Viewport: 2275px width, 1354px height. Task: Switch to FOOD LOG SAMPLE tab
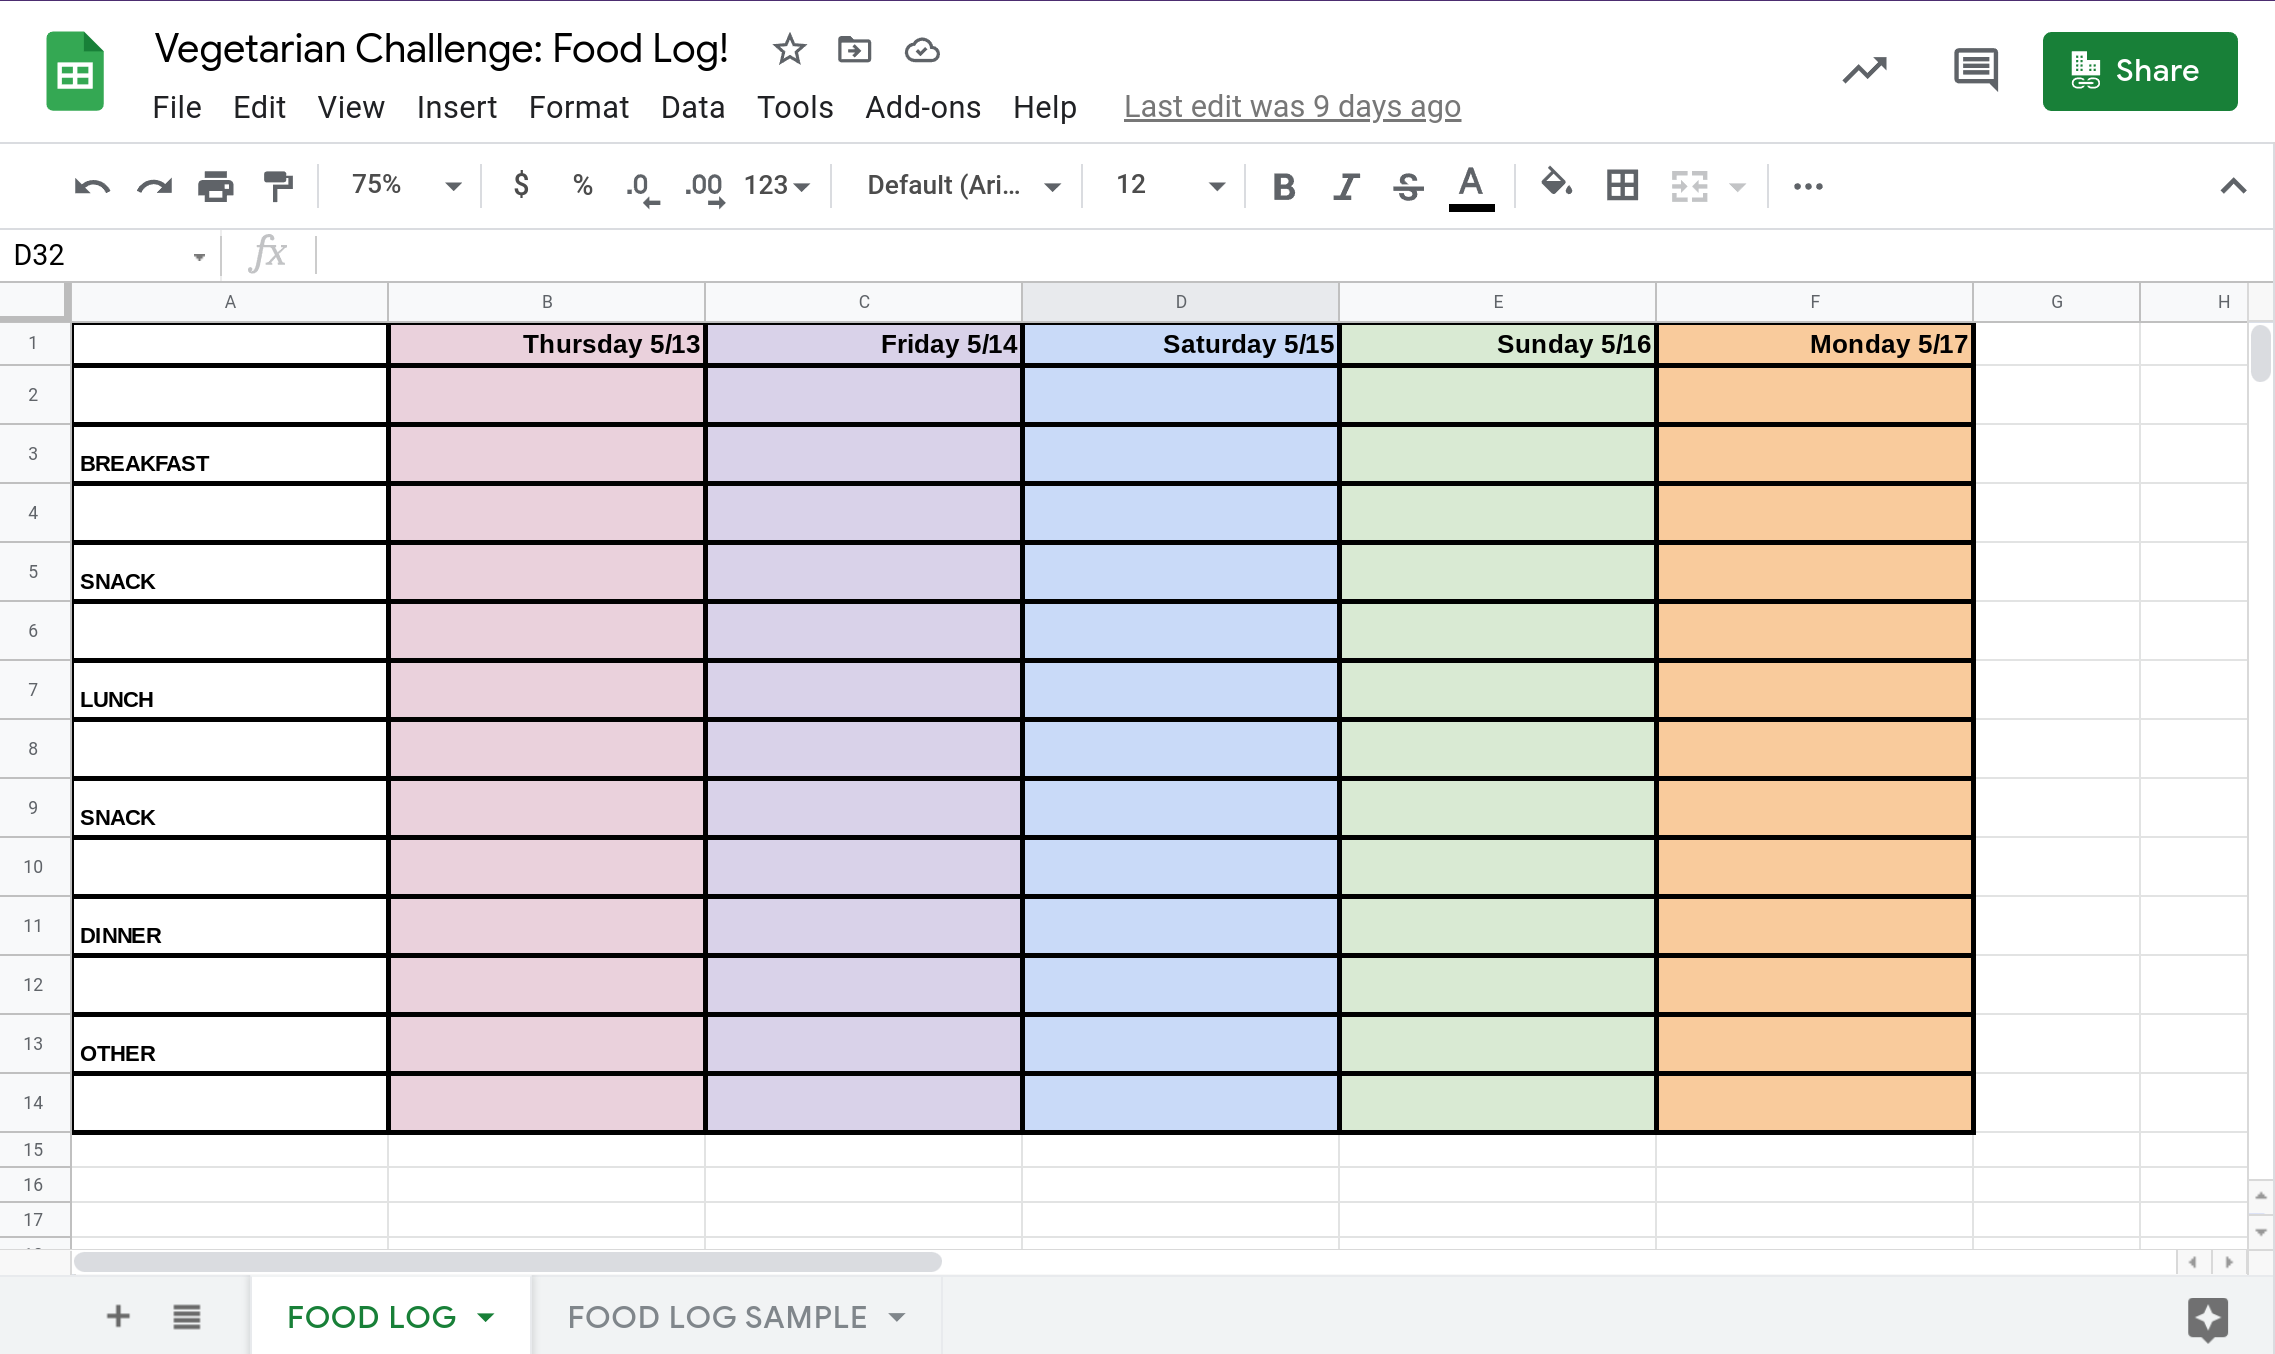click(717, 1317)
